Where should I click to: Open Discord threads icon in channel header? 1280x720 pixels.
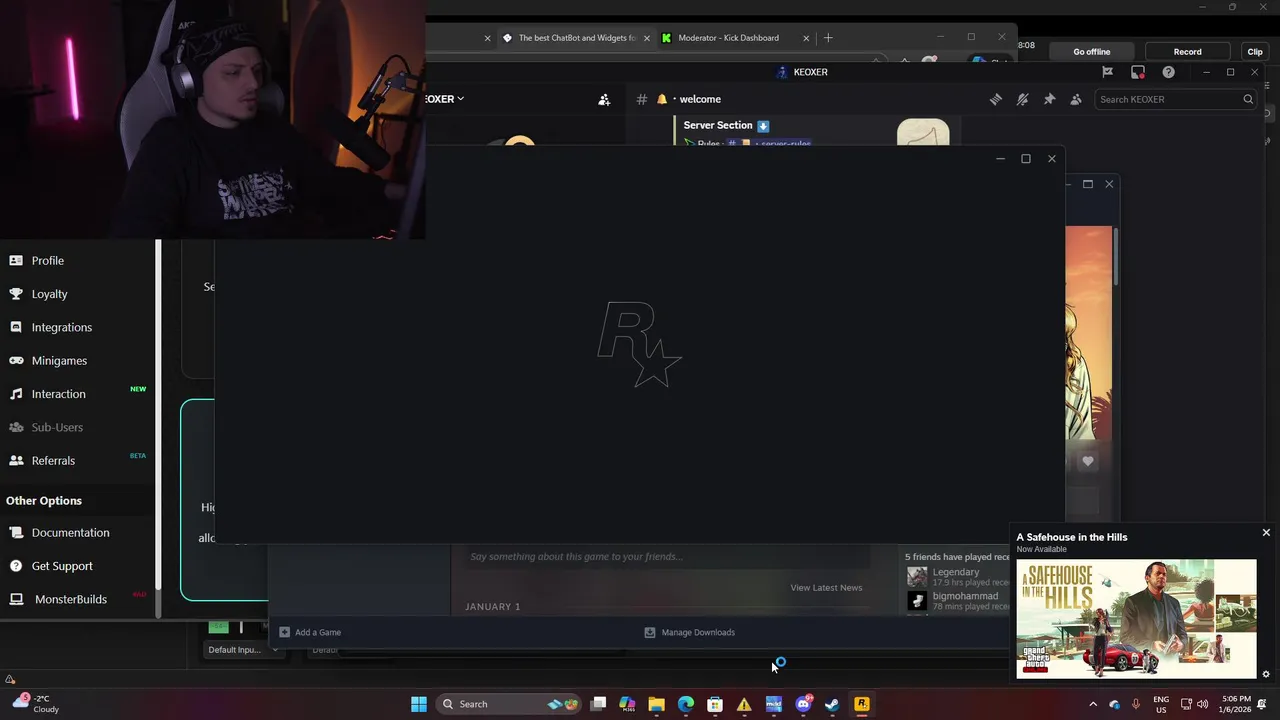click(996, 99)
